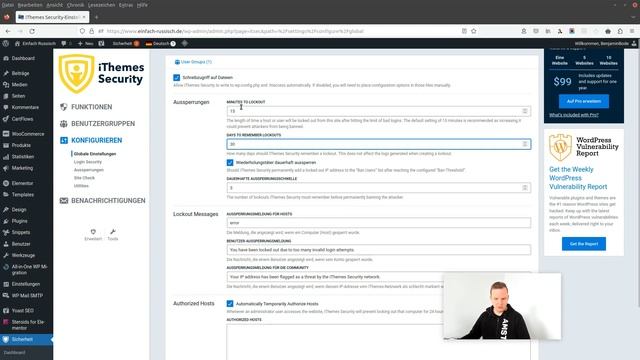This screenshot has height=360, width=640.
Task: Open Beiträge in the WordPress sidebar
Action: coord(20,73)
